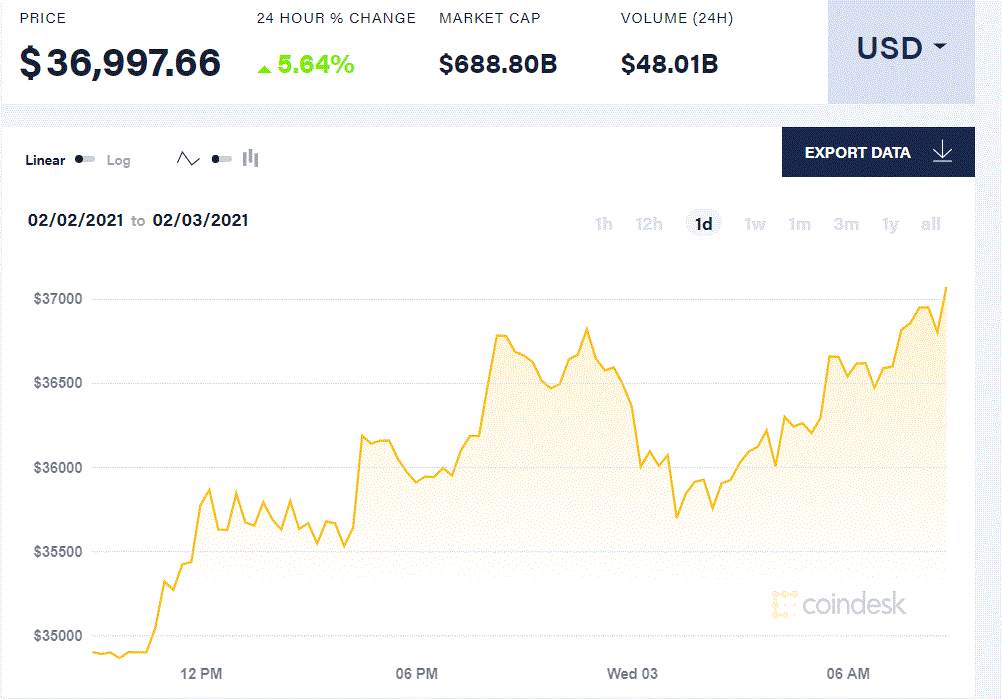The image size is (1002, 699).
Task: Open the USD currency dropdown
Action: pyautogui.click(x=901, y=51)
